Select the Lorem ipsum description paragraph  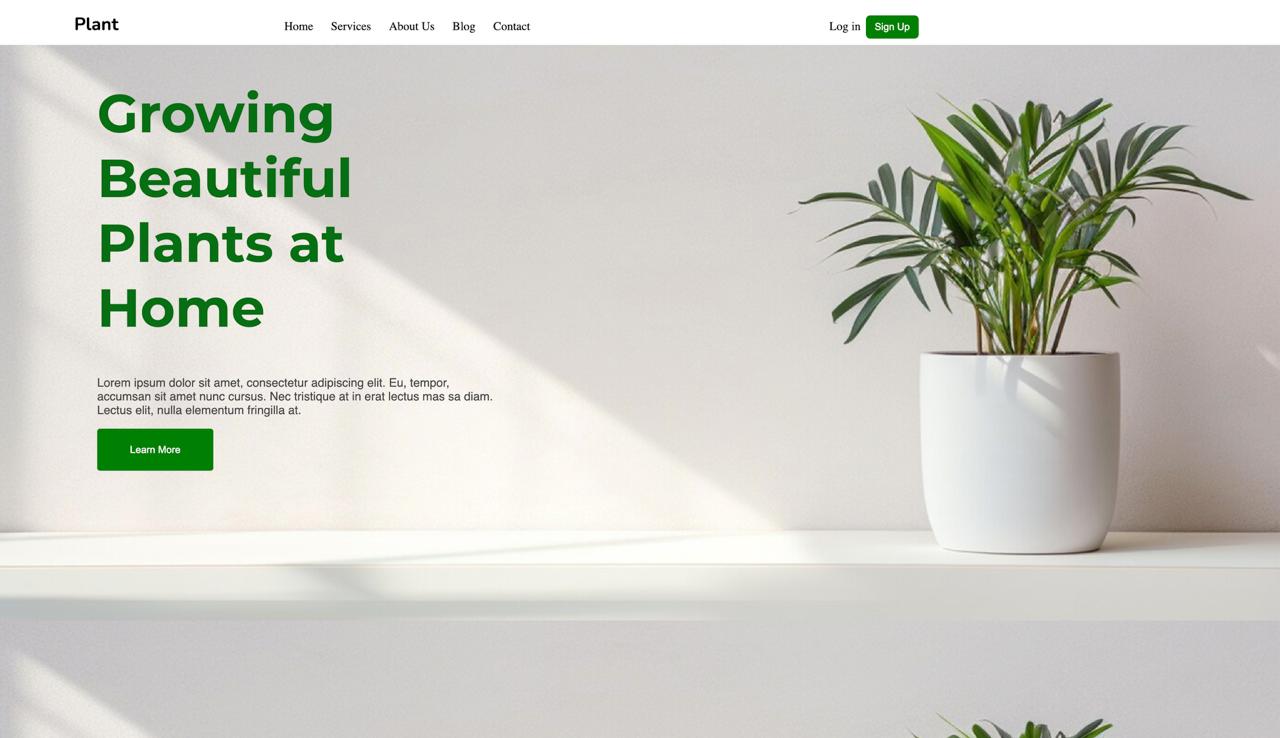295,397
